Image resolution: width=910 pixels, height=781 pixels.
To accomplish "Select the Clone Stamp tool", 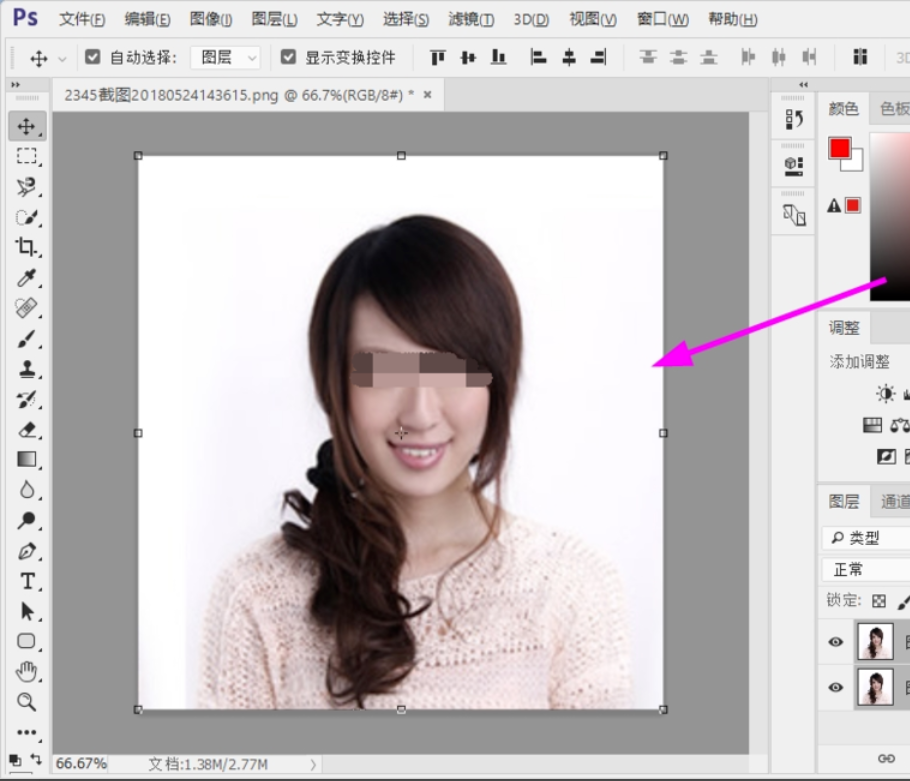I will [x=27, y=368].
